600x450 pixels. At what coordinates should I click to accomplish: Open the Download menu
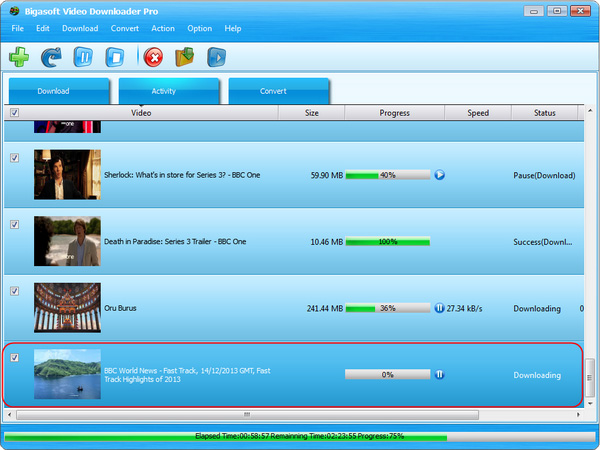pyautogui.click(x=80, y=28)
